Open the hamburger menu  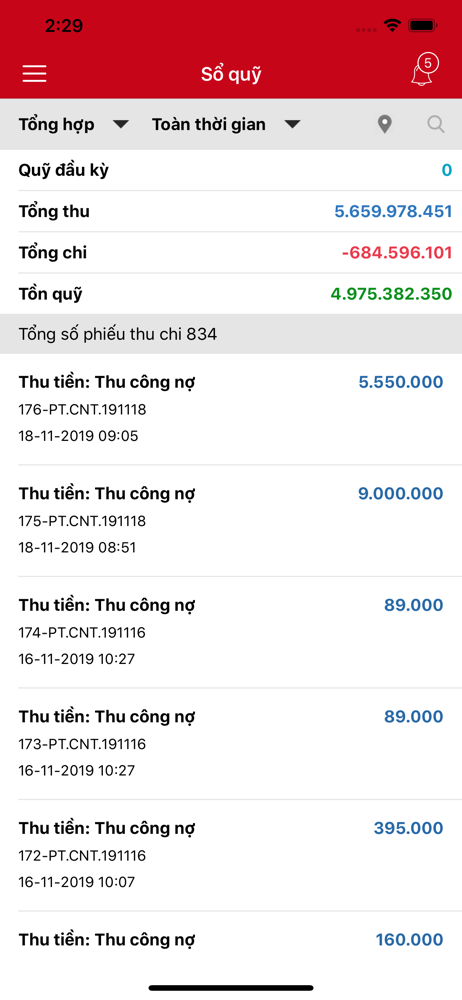(x=34, y=74)
